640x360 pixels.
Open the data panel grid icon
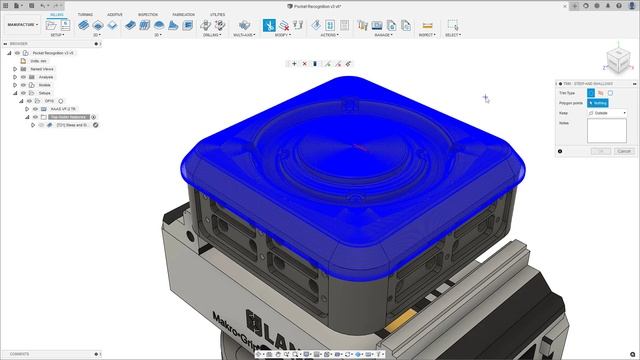[6, 6]
